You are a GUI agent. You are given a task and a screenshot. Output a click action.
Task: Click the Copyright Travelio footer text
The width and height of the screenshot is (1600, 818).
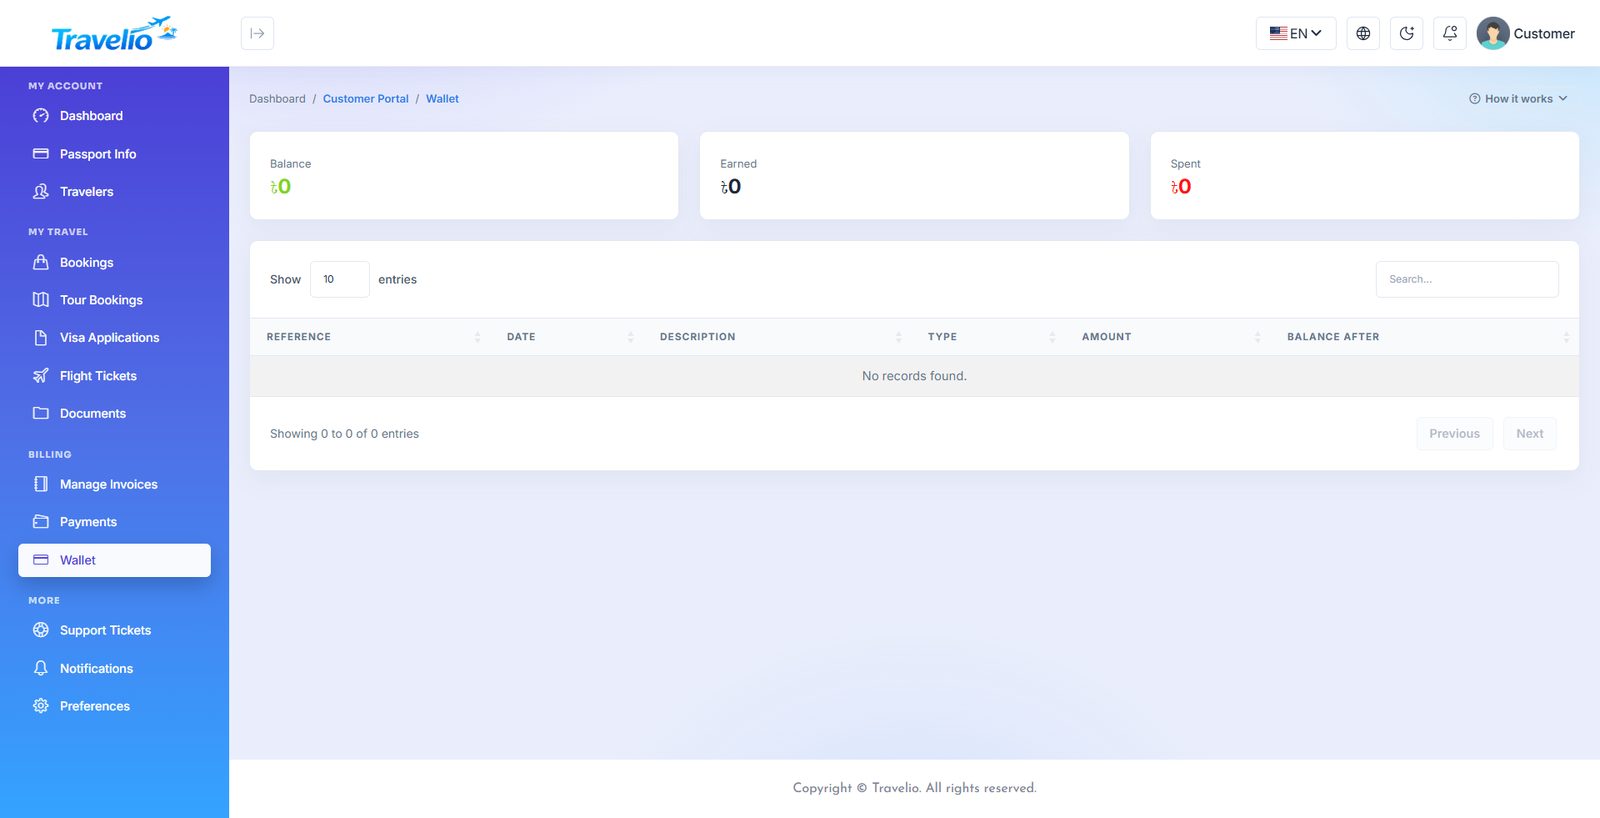point(914,788)
